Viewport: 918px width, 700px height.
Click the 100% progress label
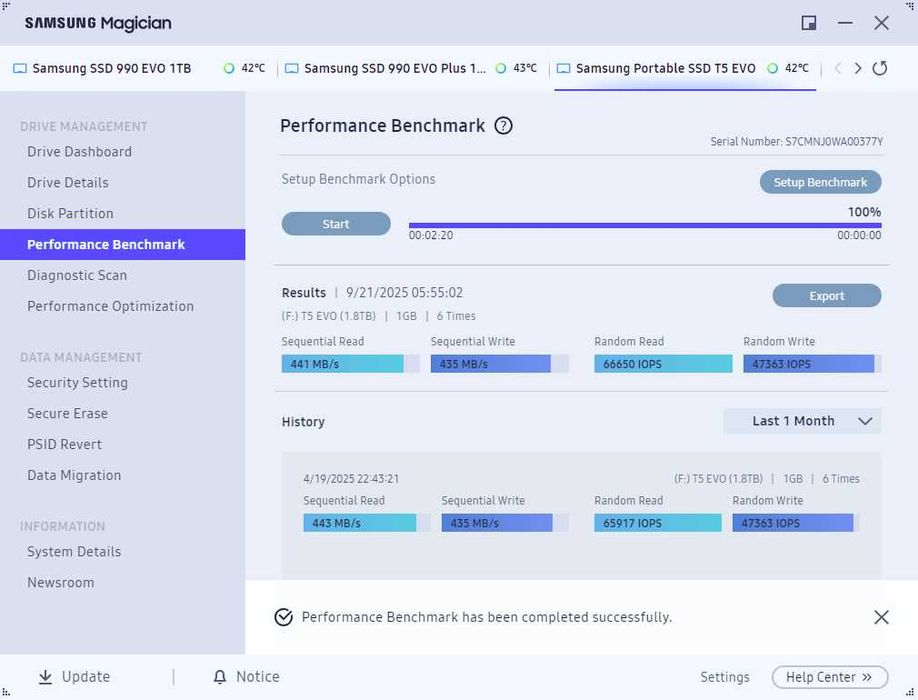(x=864, y=212)
